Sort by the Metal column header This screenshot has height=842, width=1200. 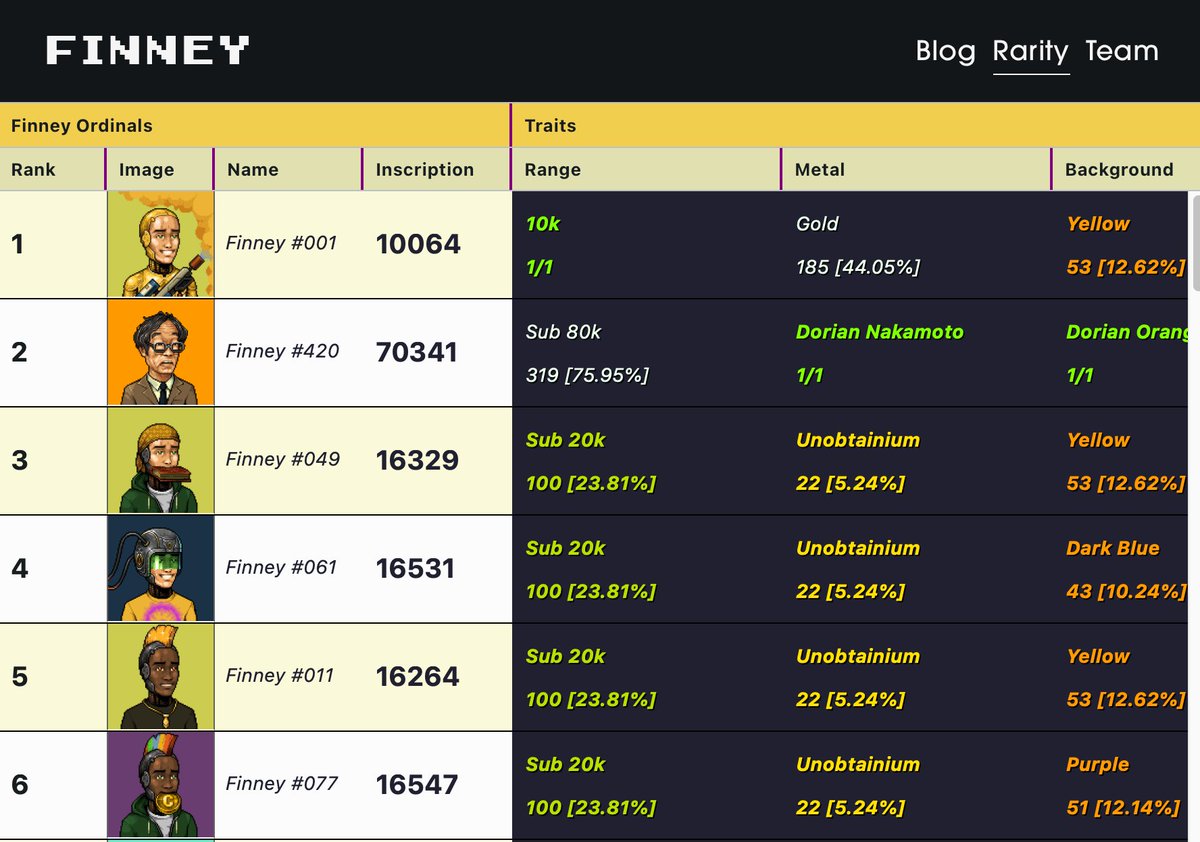[x=916, y=169]
